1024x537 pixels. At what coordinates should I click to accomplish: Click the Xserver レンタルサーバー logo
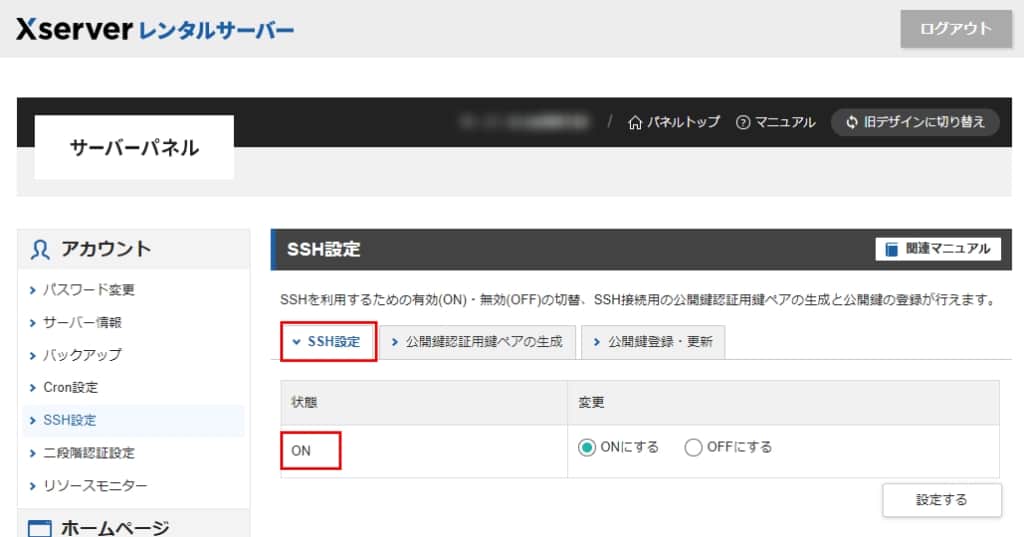(x=155, y=29)
